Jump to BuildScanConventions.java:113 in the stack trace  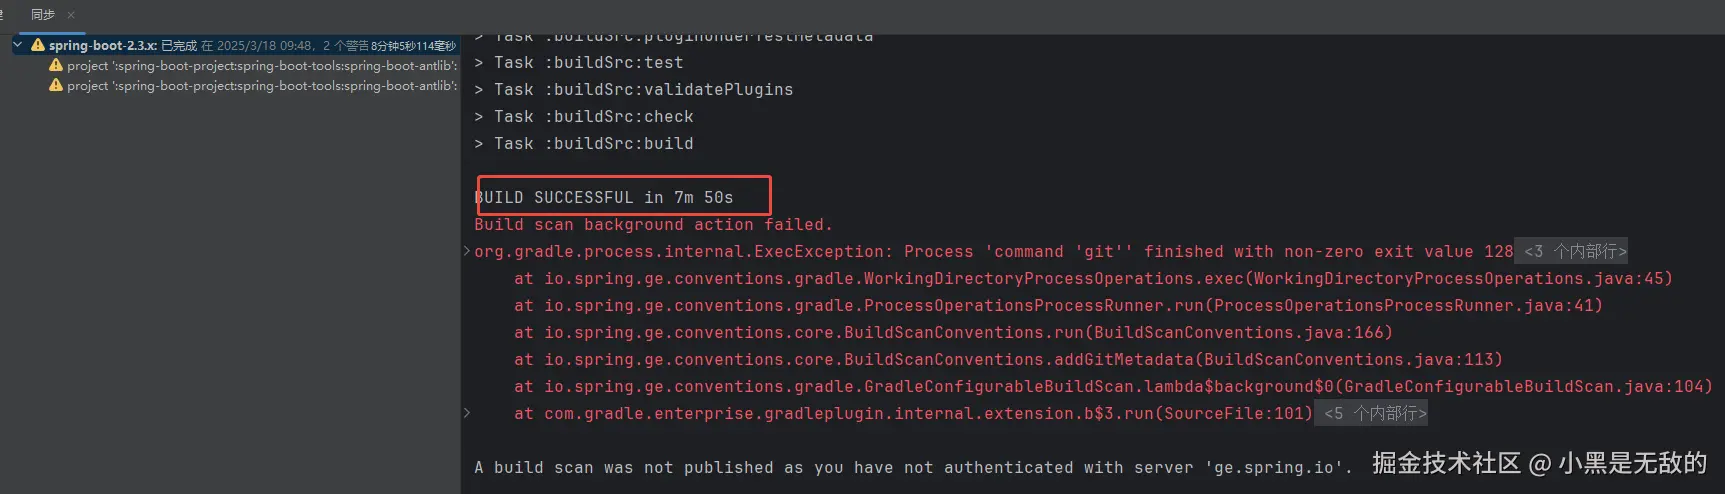[x=1347, y=359]
